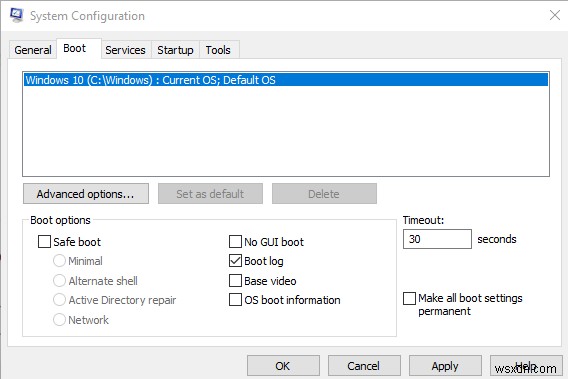The image size is (568, 379).
Task: Switch to the General tab
Action: coord(33,50)
